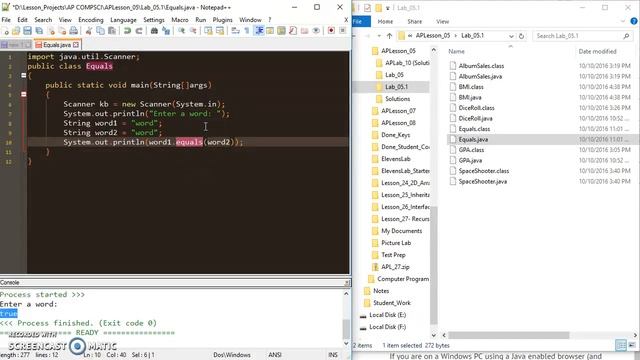Screen dimensions: 640x360
Task: Open Find with the binoculars icon
Action: point(154,31)
